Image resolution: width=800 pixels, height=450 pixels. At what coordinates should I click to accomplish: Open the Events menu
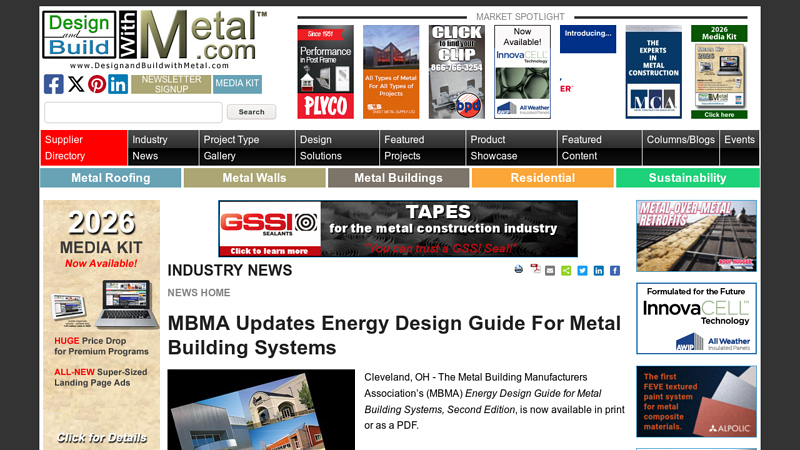pyautogui.click(x=739, y=148)
